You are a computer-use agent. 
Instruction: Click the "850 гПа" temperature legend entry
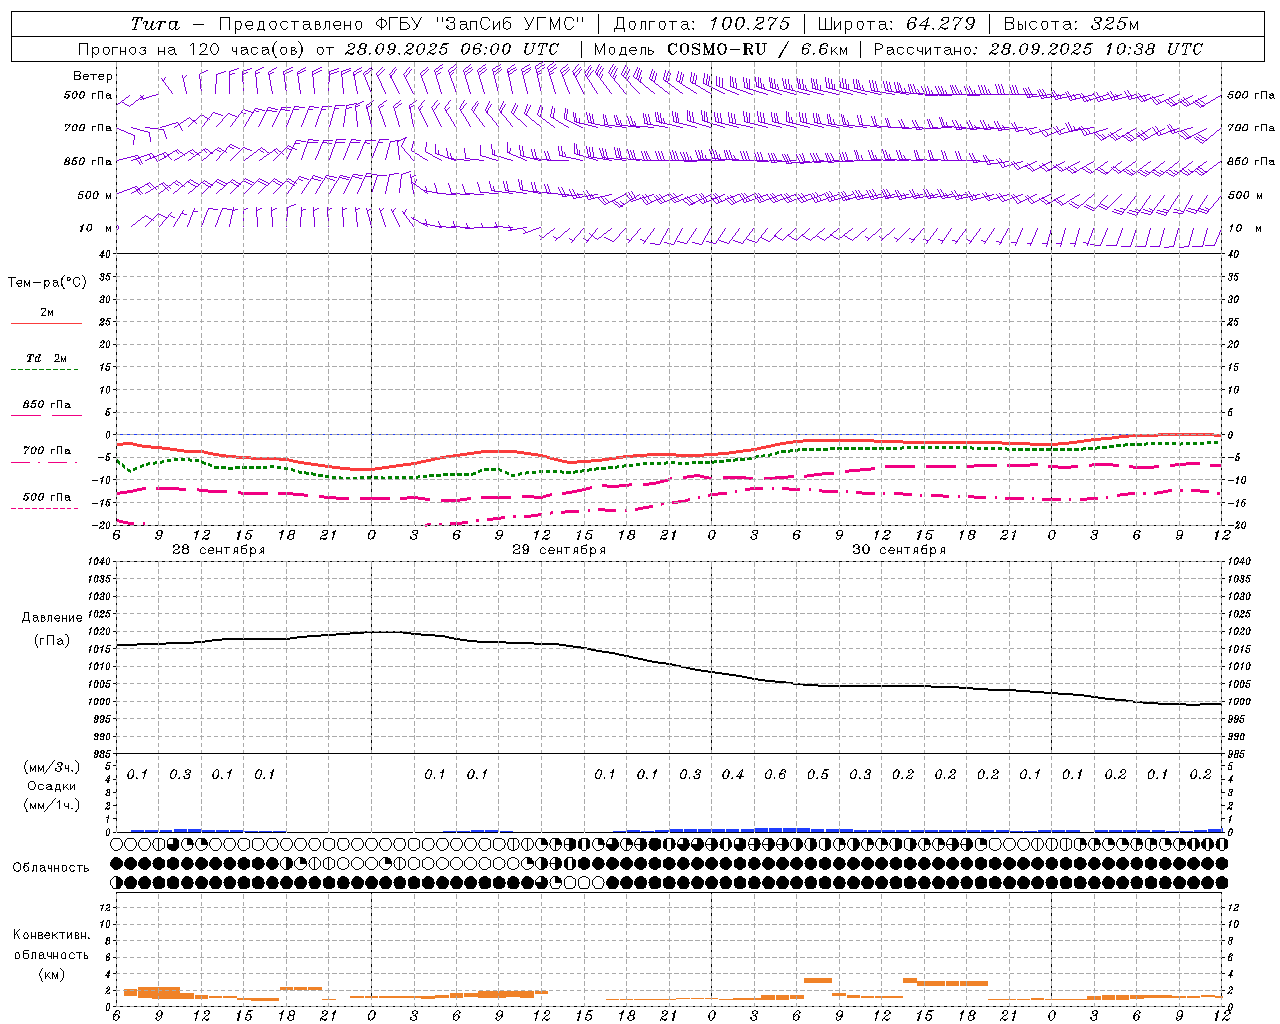point(47,405)
